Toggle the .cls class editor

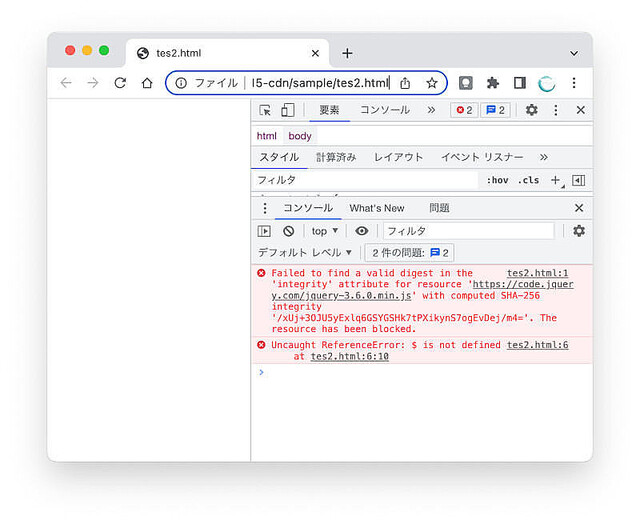coord(528,180)
